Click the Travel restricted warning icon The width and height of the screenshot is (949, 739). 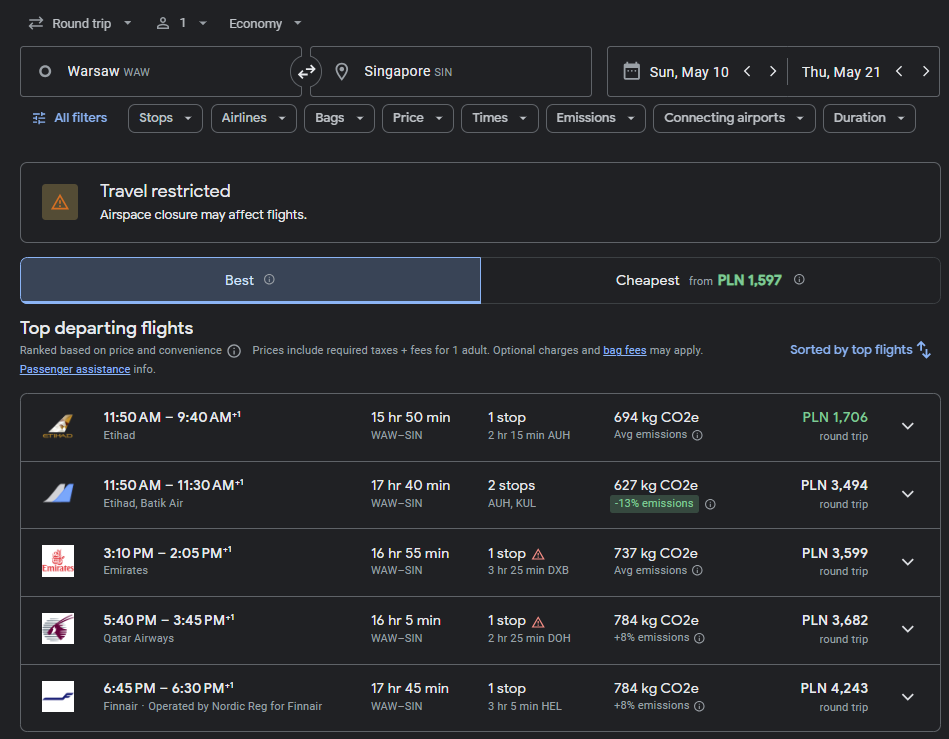pyautogui.click(x=59, y=202)
